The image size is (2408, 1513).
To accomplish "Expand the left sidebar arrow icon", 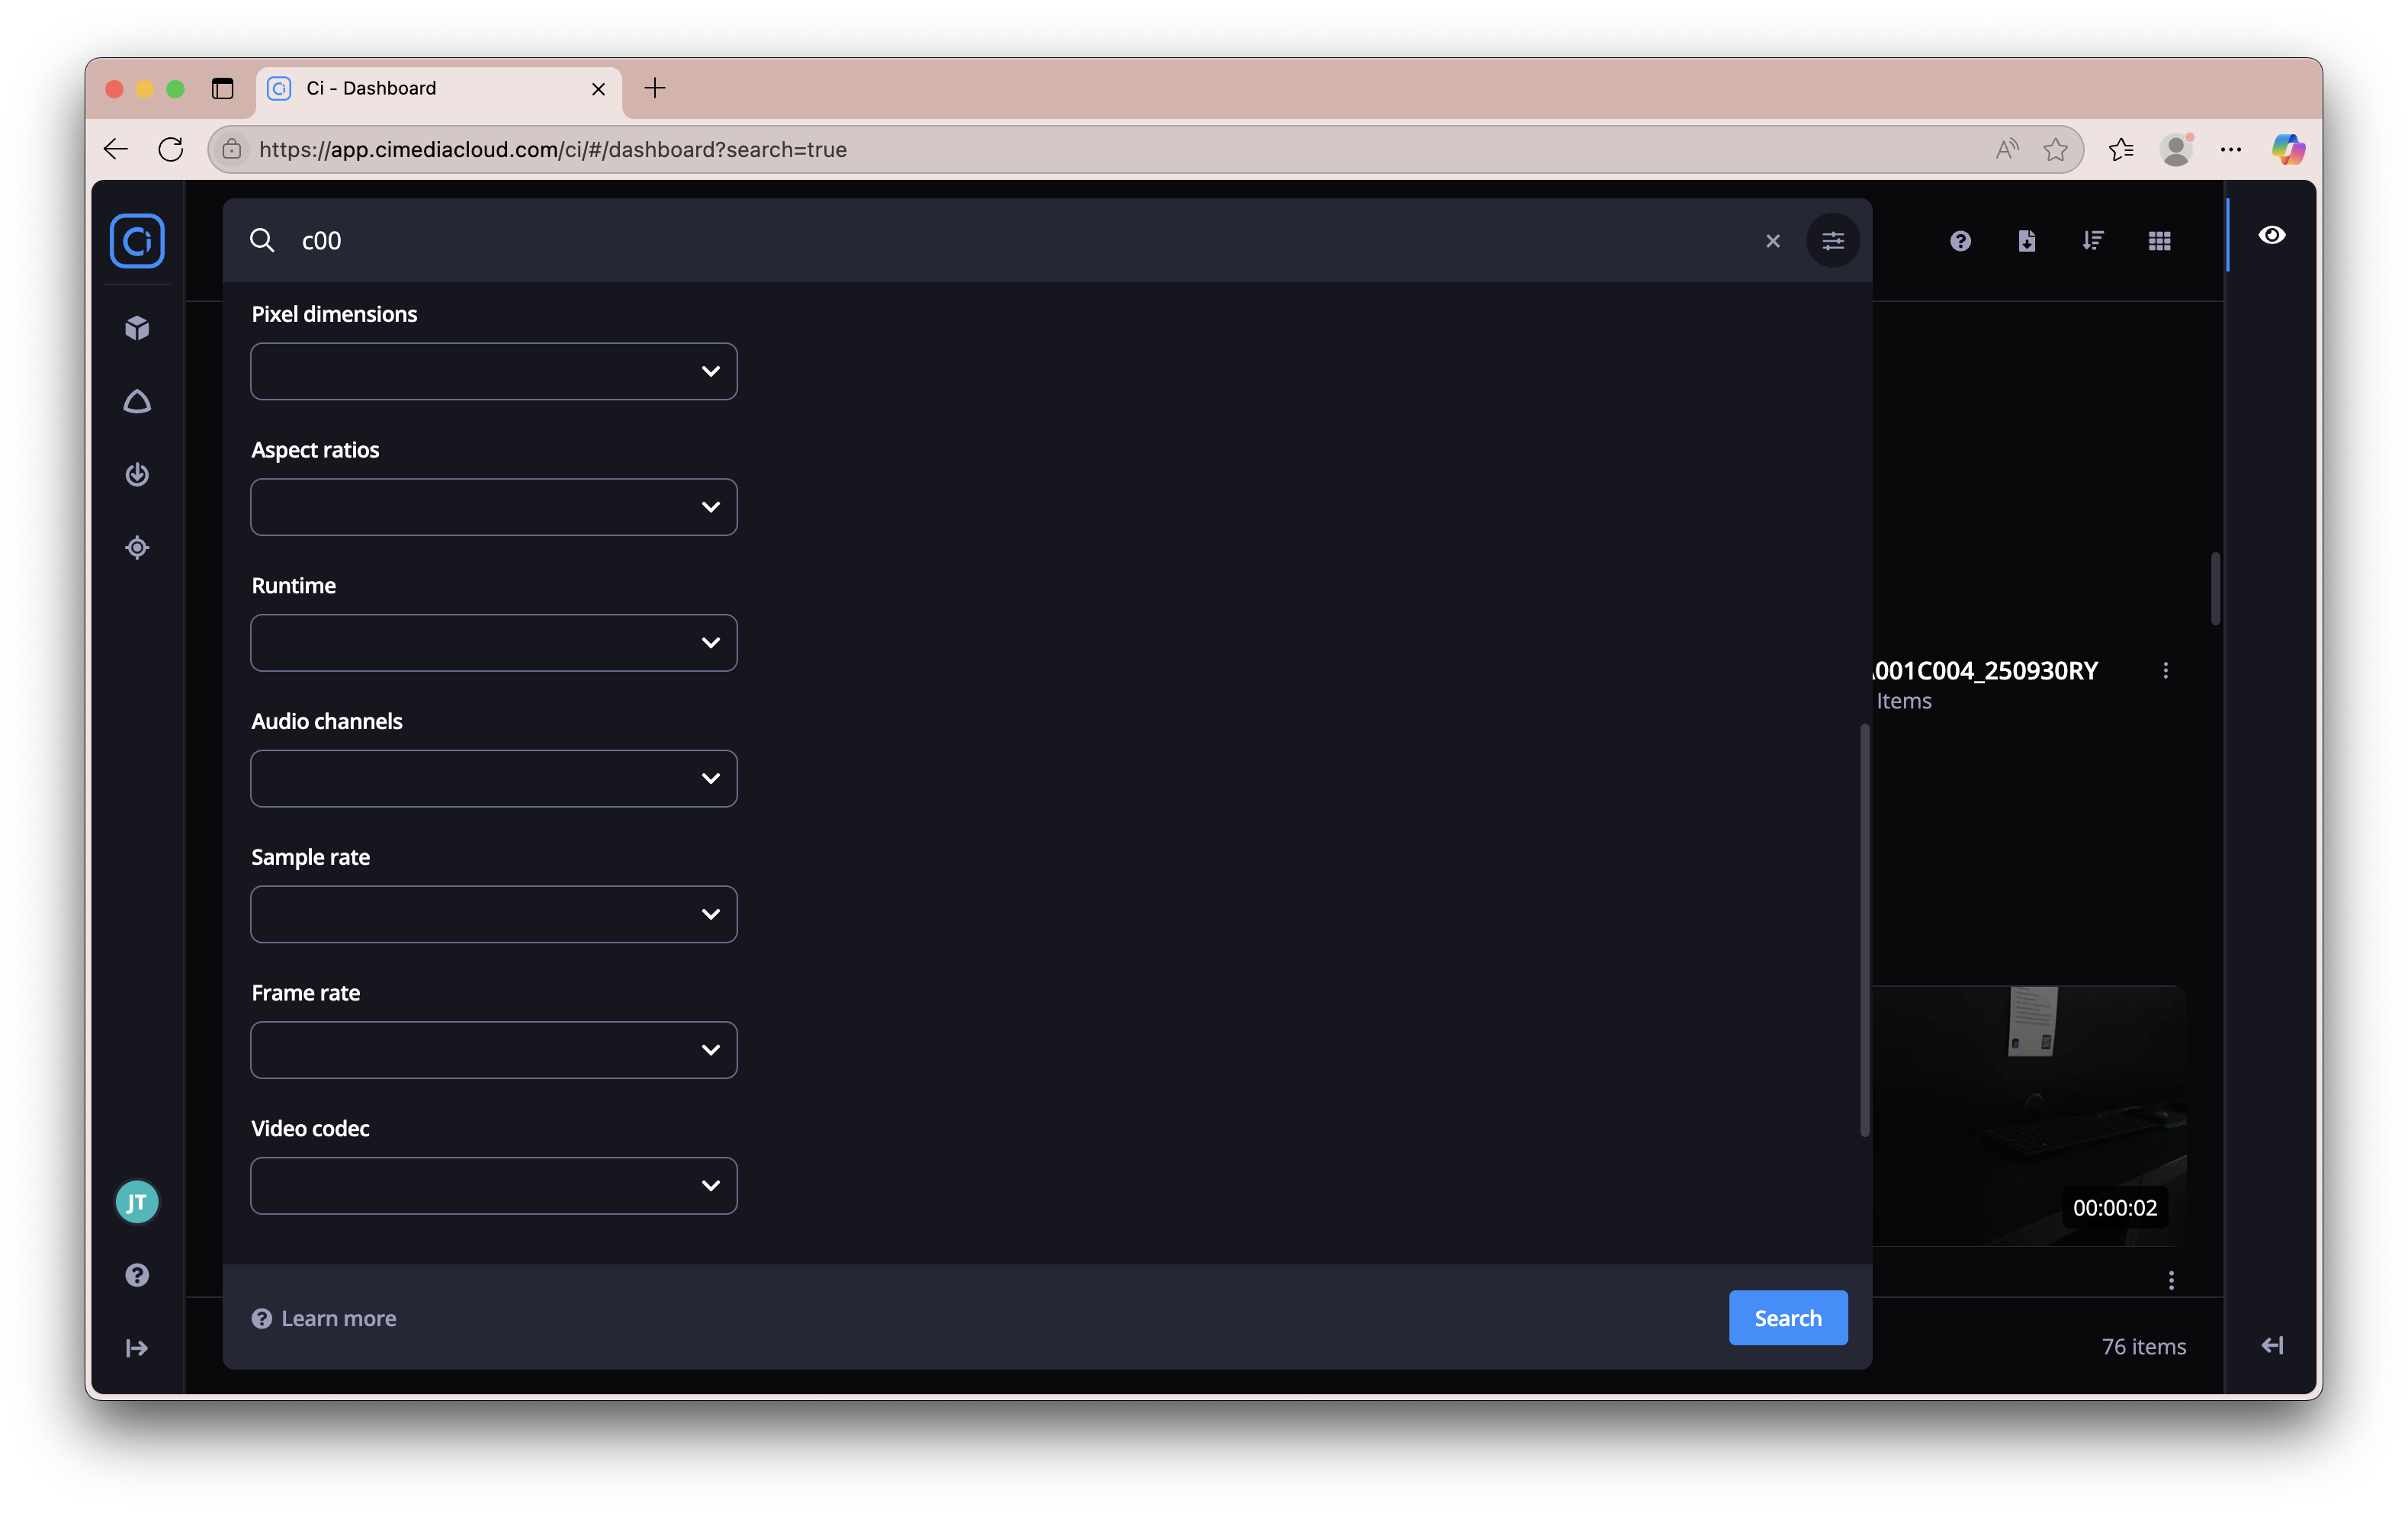I will 137,1348.
